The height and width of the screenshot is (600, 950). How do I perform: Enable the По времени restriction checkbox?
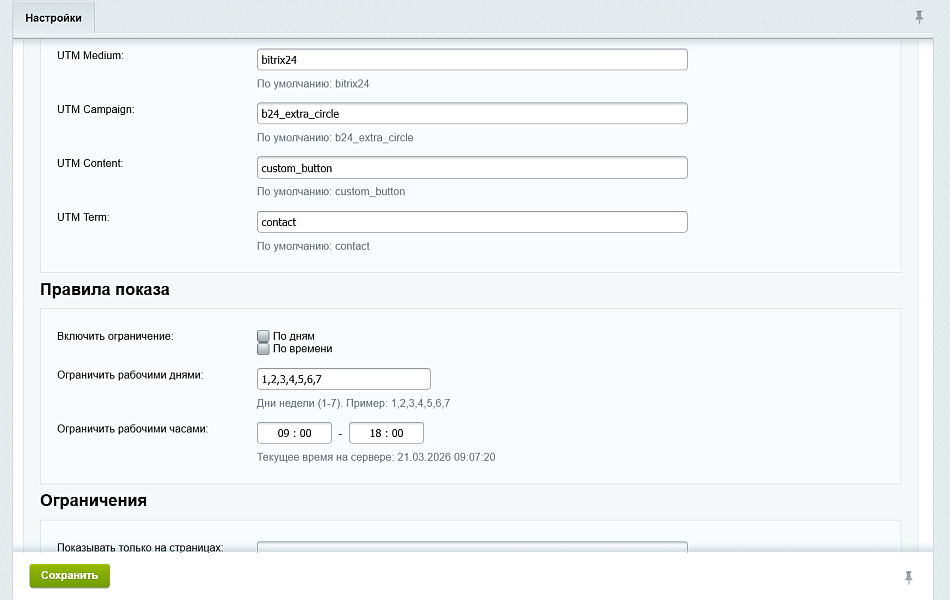263,349
